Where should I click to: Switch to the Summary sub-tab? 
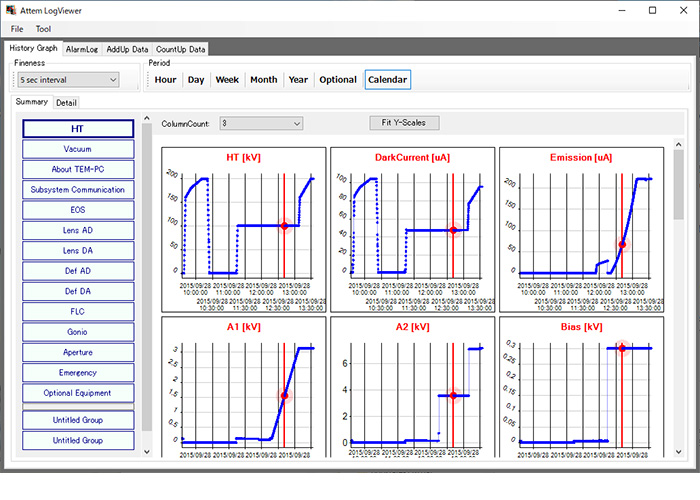pos(31,102)
